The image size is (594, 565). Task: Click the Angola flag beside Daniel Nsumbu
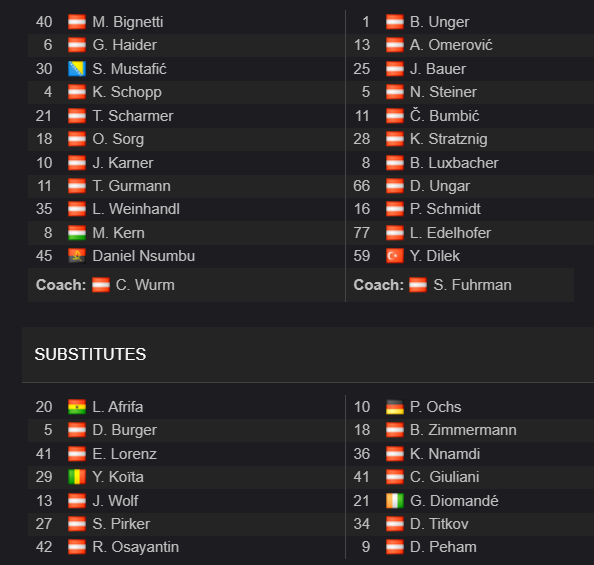tap(77, 256)
